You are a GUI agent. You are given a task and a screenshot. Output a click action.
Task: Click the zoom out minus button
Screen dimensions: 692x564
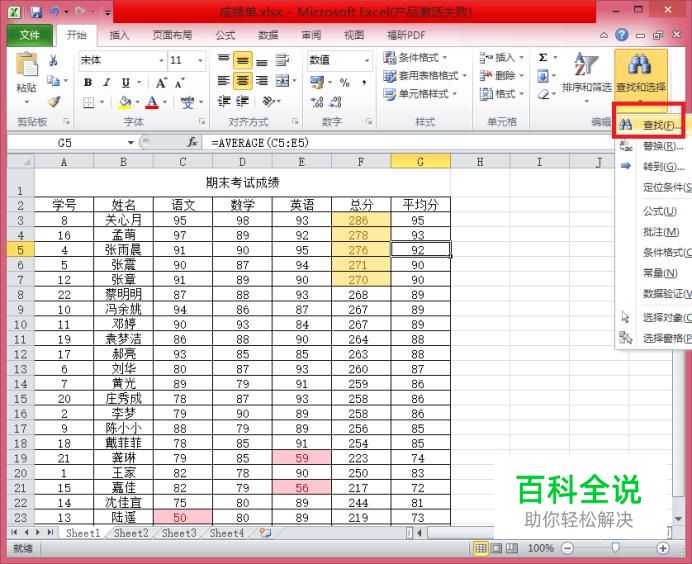[568, 548]
